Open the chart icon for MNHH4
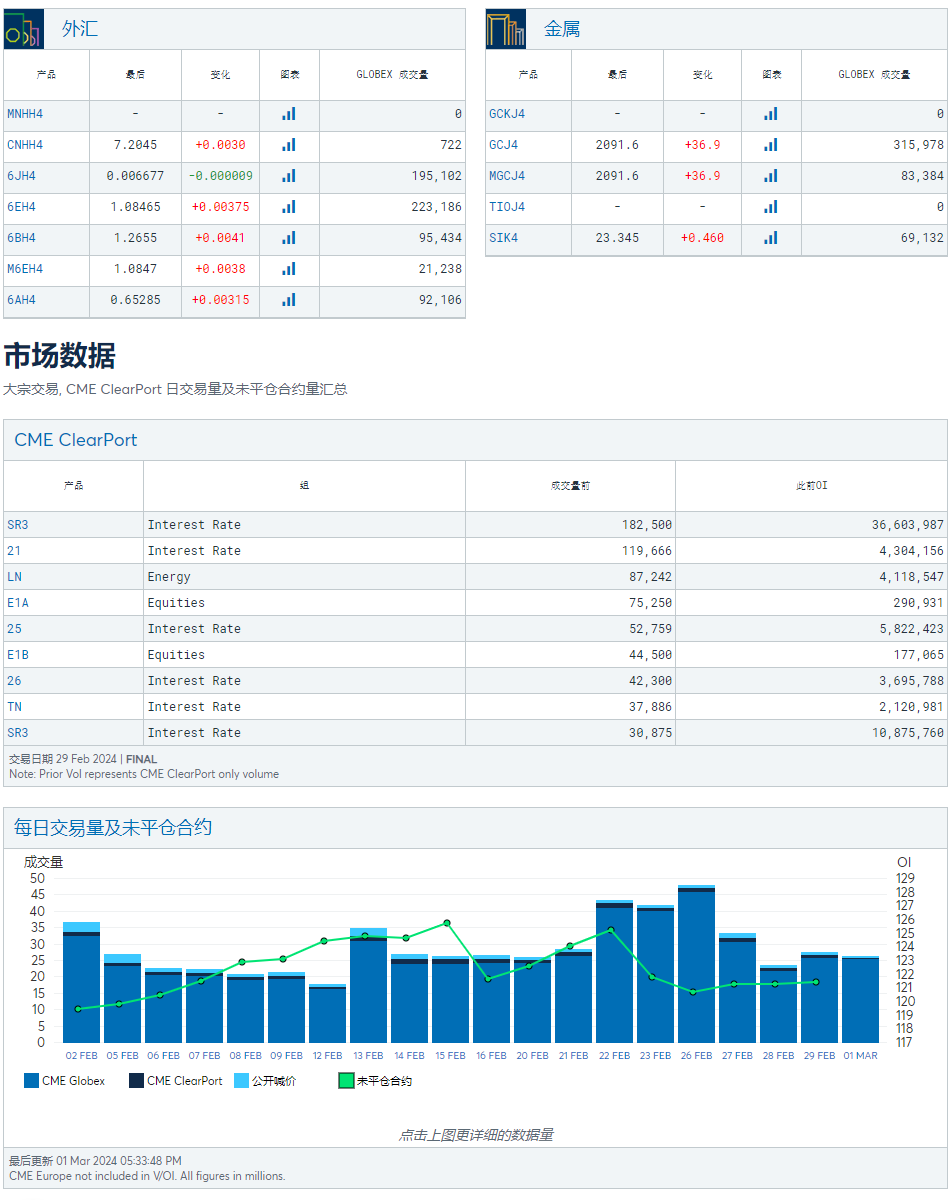 tap(289, 114)
